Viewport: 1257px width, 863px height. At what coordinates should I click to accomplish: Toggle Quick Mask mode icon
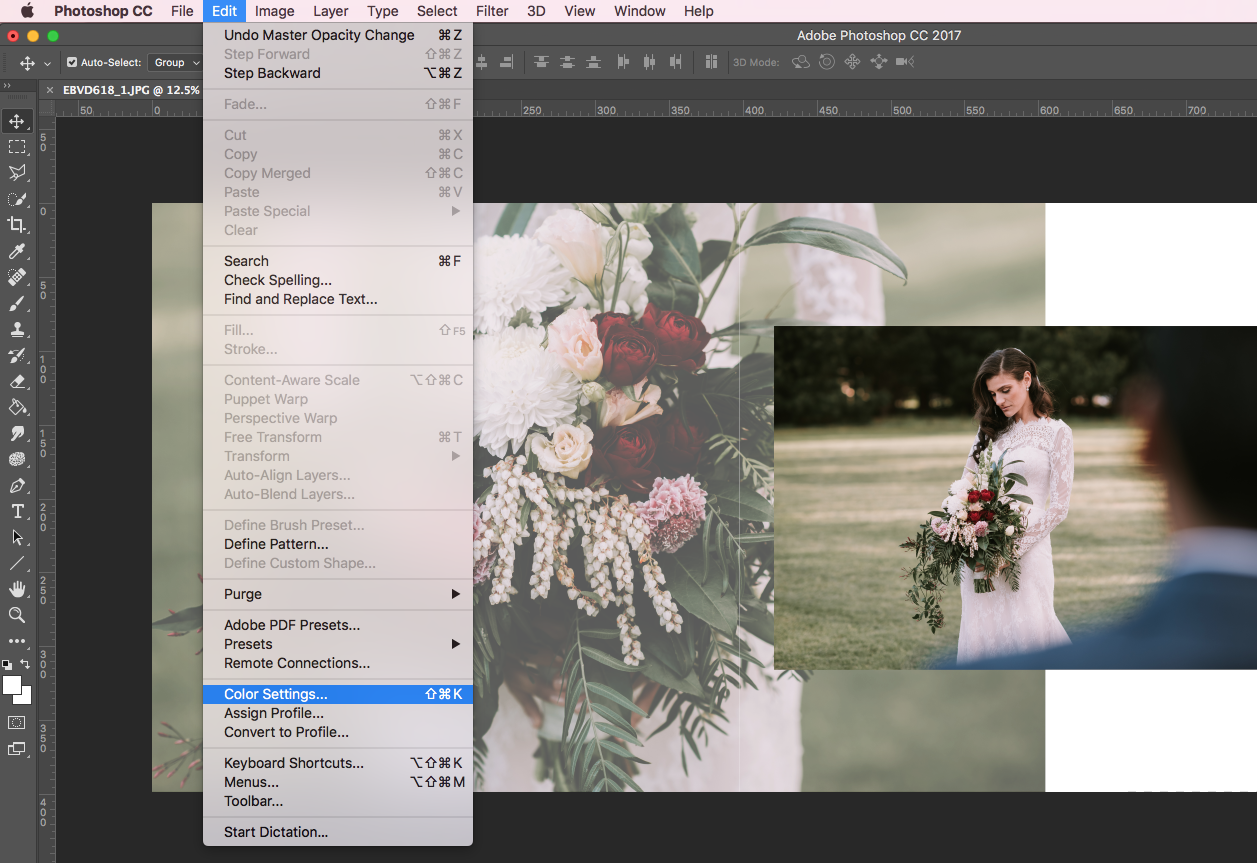coord(17,722)
